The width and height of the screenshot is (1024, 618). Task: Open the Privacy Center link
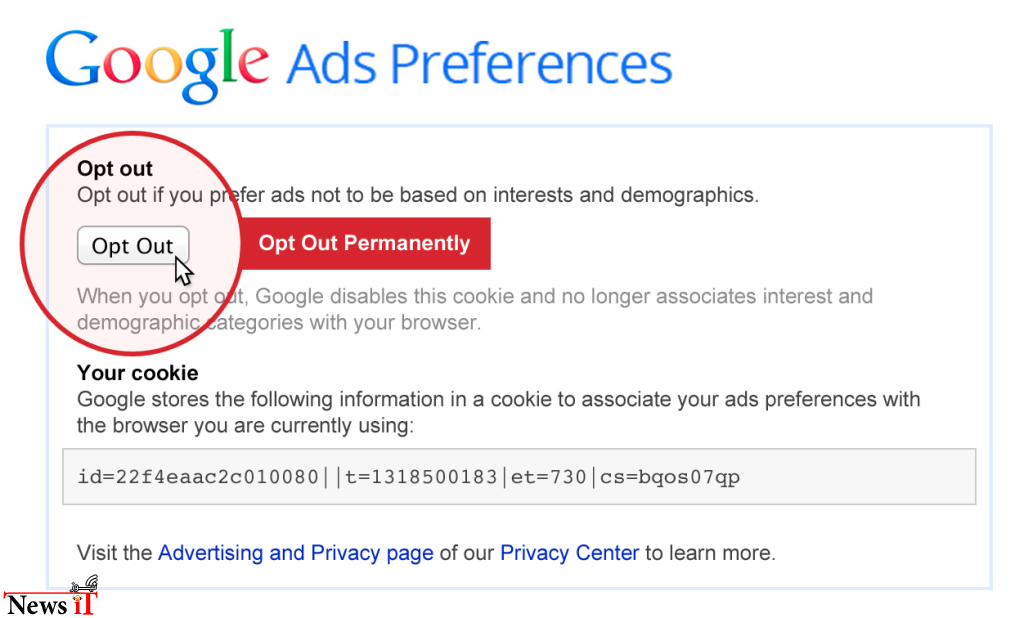coord(569,553)
